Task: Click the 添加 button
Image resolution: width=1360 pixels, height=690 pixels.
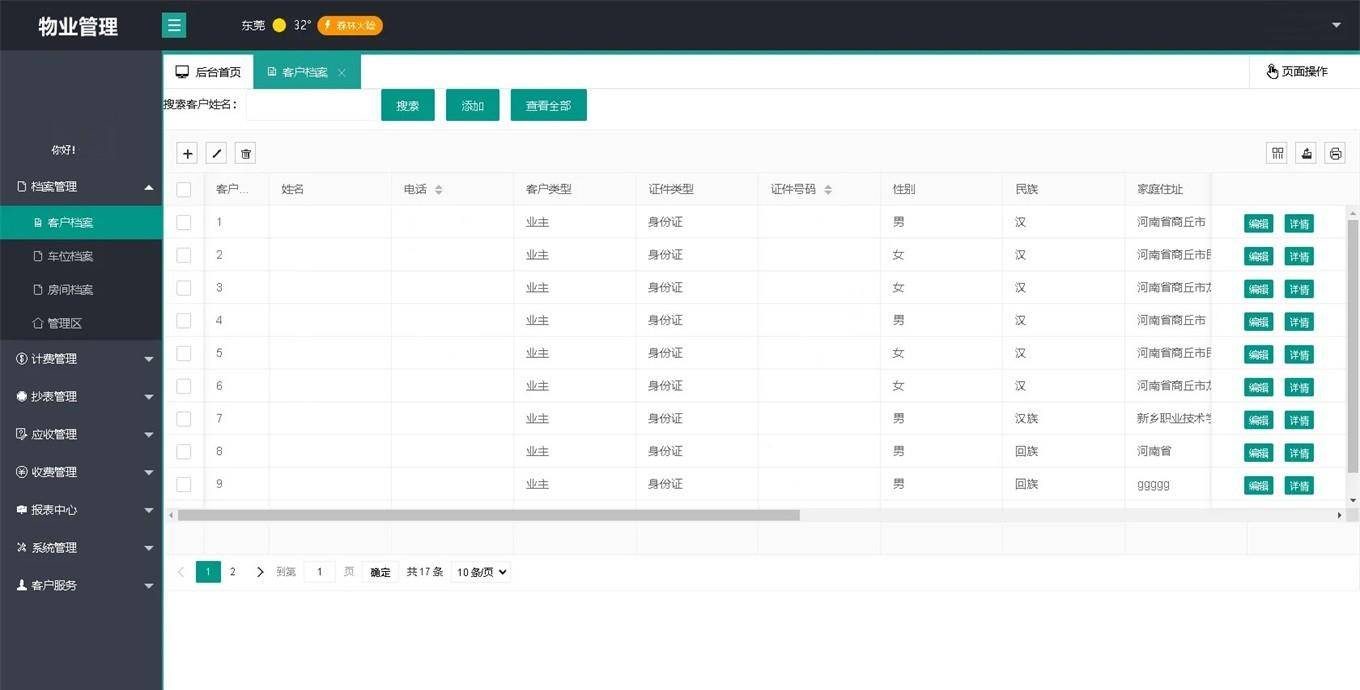Action: coord(473,105)
